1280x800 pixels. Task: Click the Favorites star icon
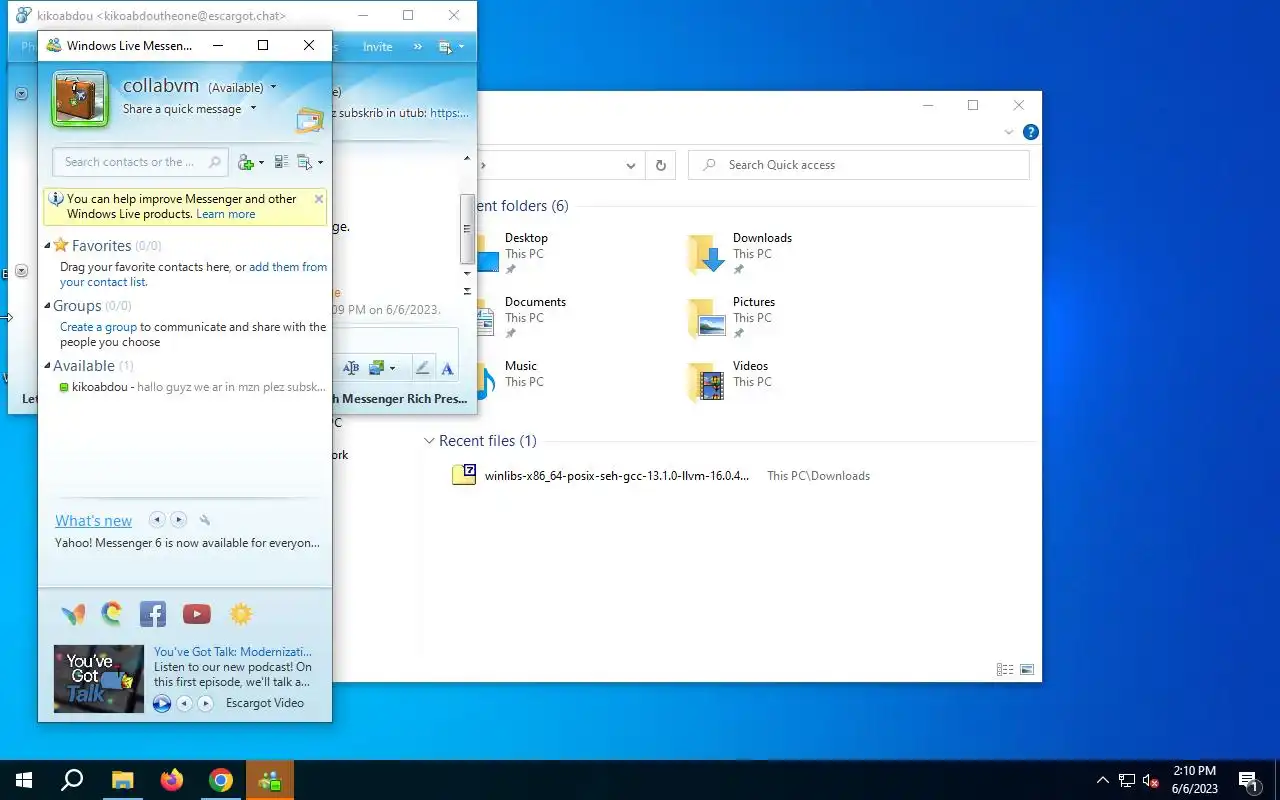[x=61, y=245]
